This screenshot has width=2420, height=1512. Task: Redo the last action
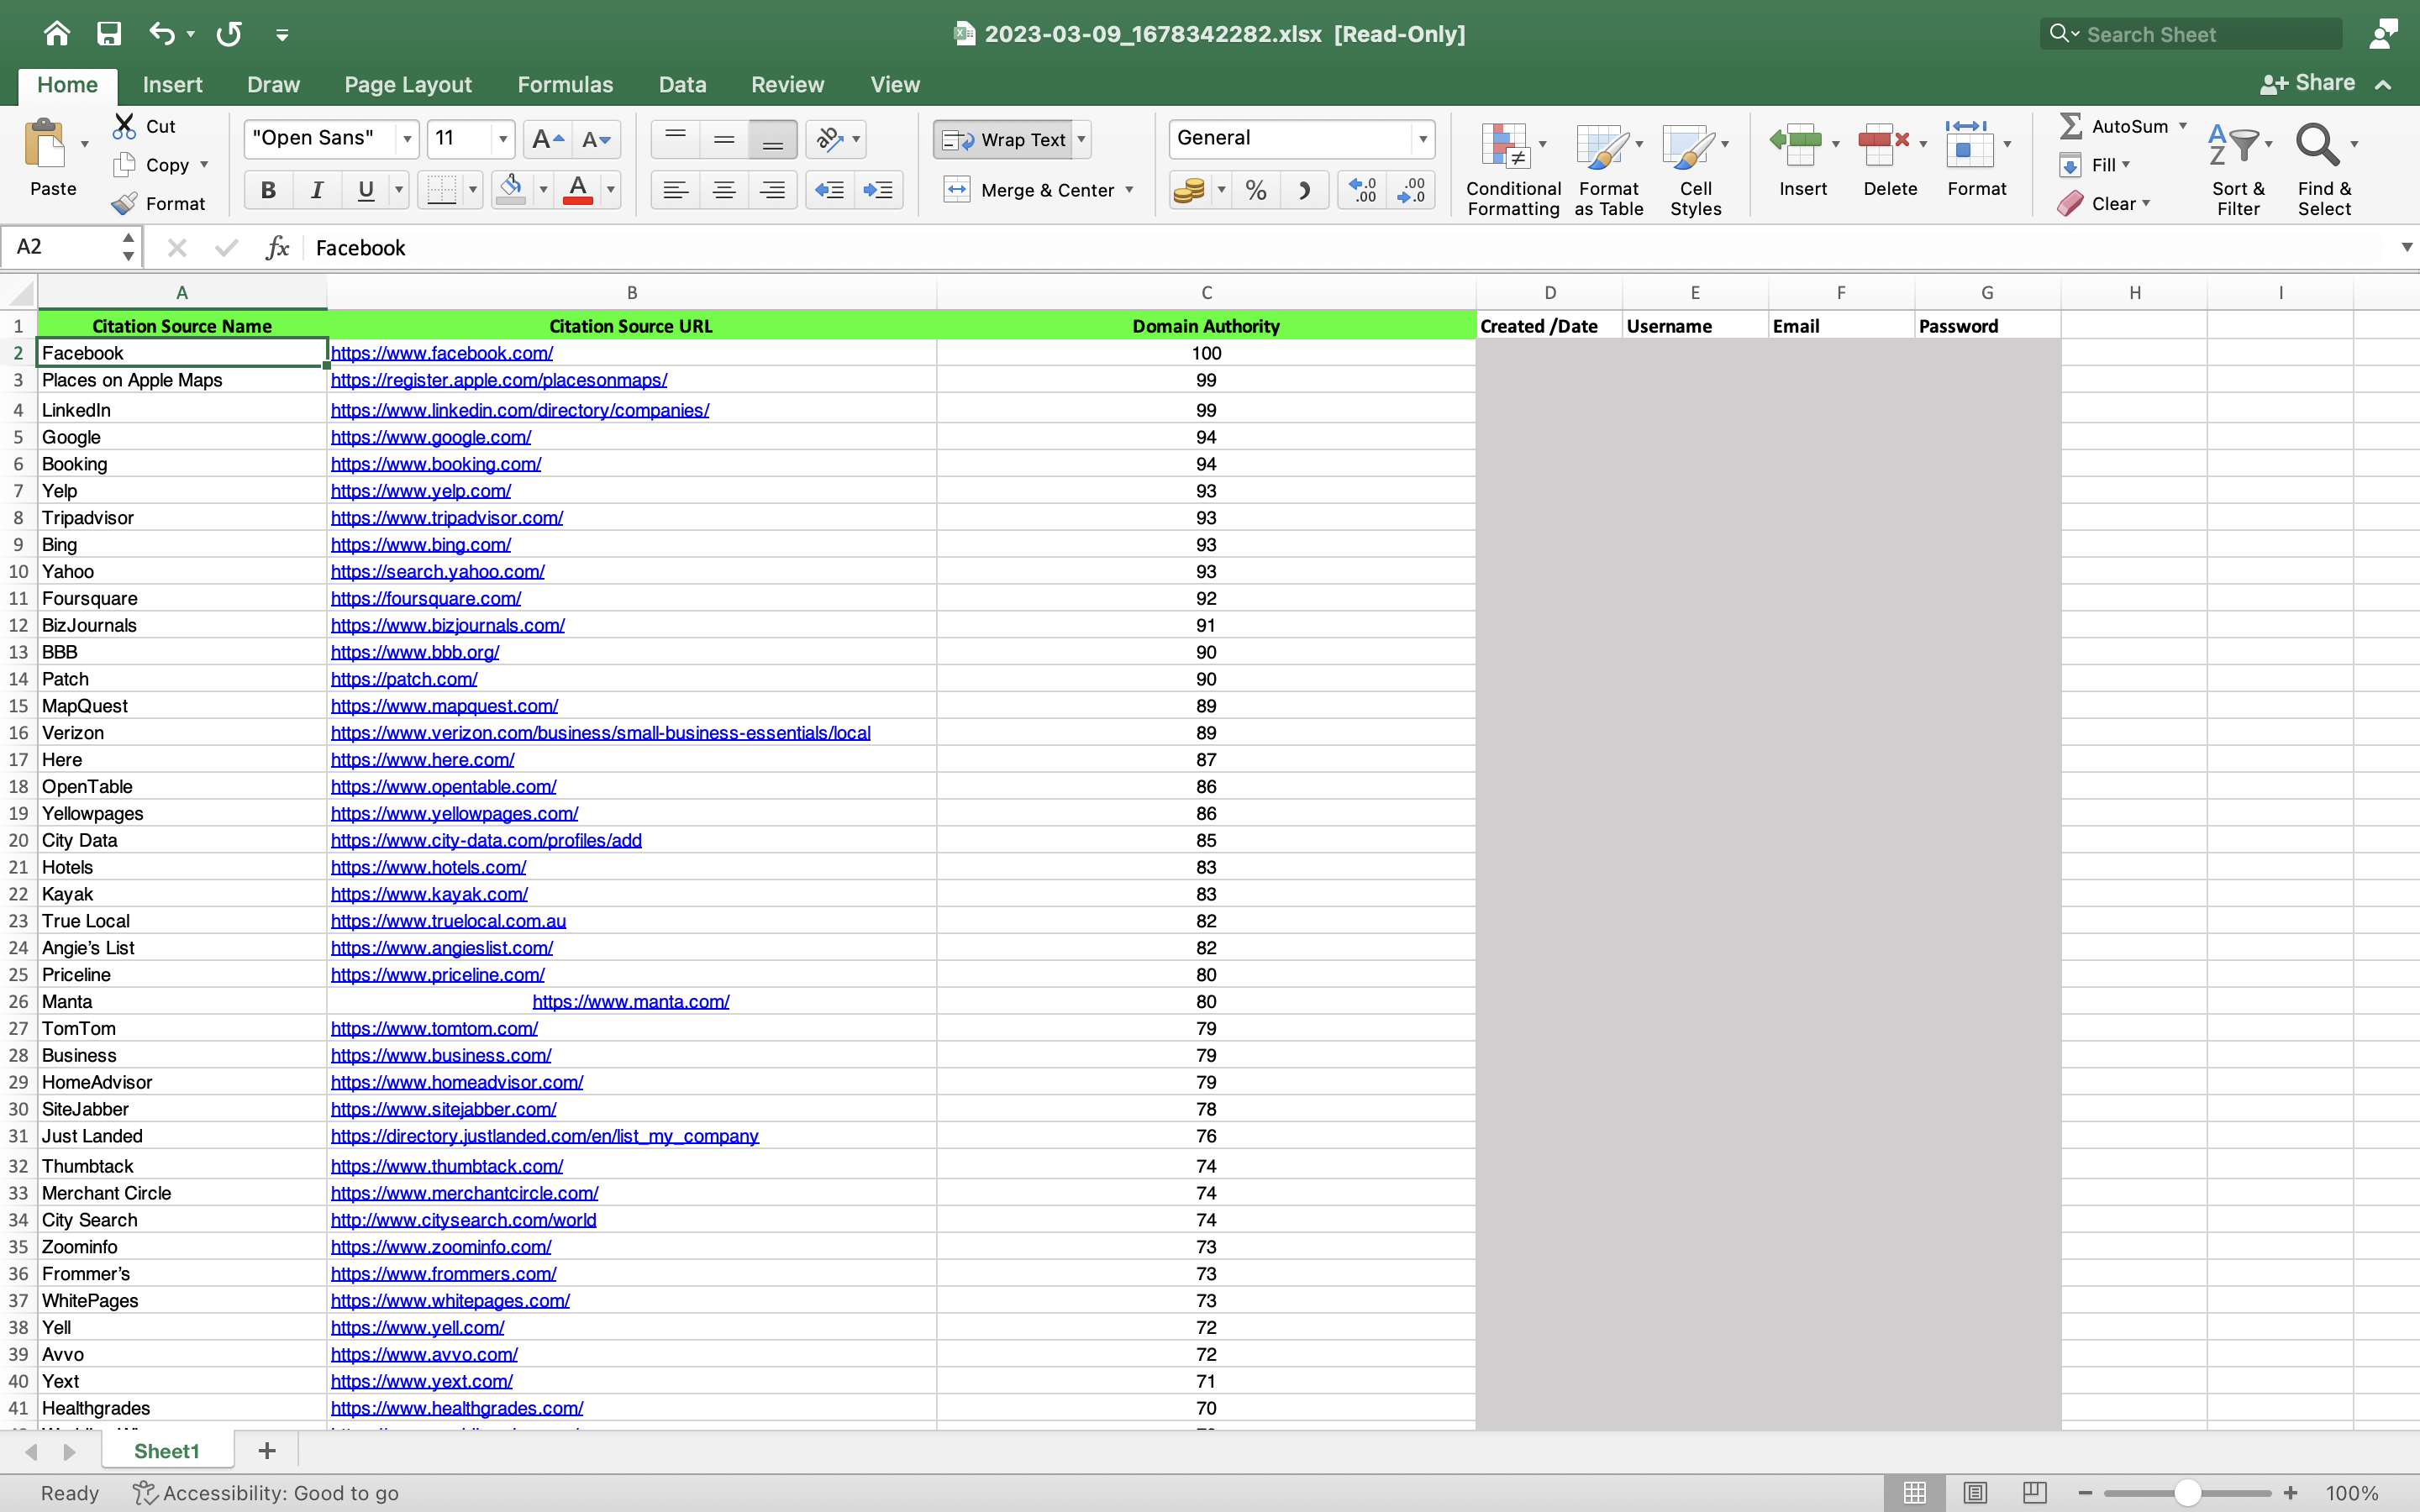coord(229,34)
